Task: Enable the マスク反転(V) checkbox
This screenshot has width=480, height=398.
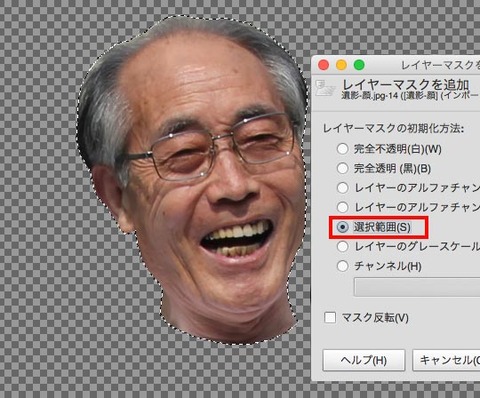Action: [330, 317]
